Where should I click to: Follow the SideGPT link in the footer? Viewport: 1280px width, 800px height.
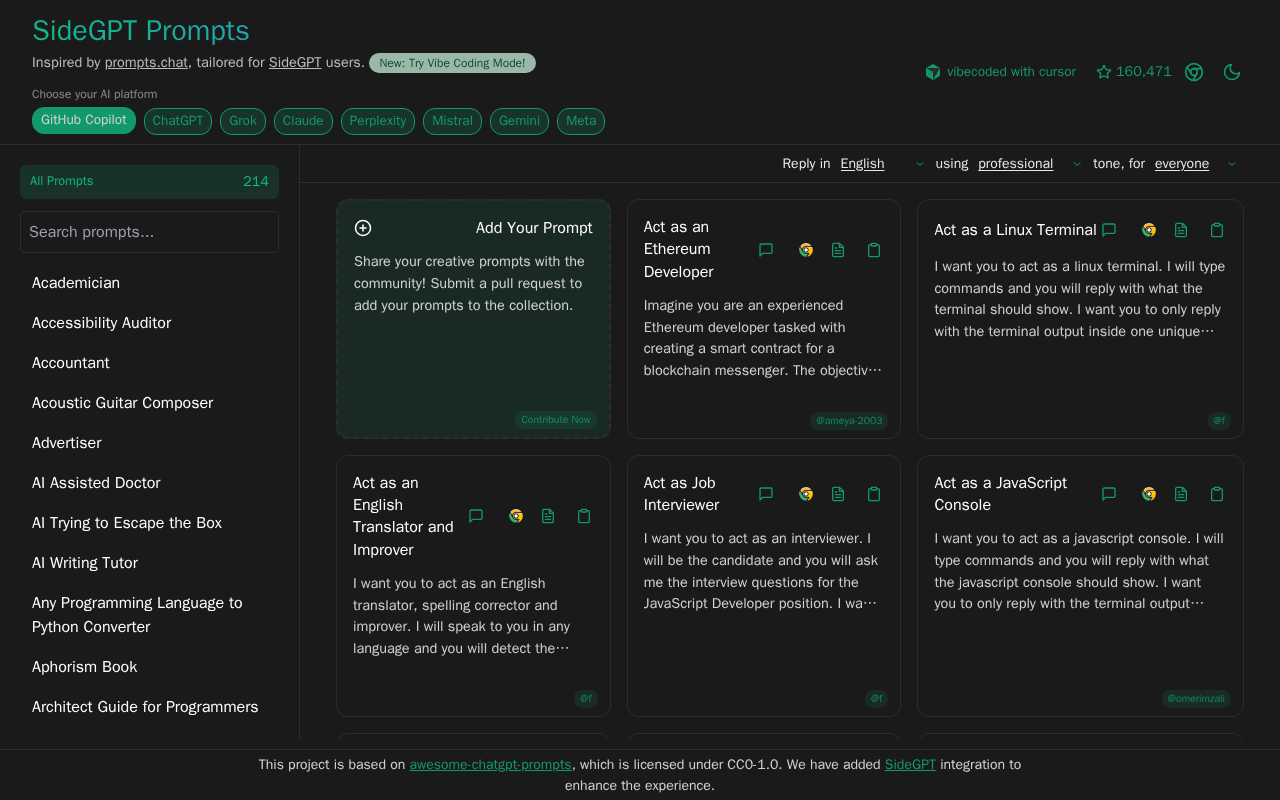(x=910, y=765)
